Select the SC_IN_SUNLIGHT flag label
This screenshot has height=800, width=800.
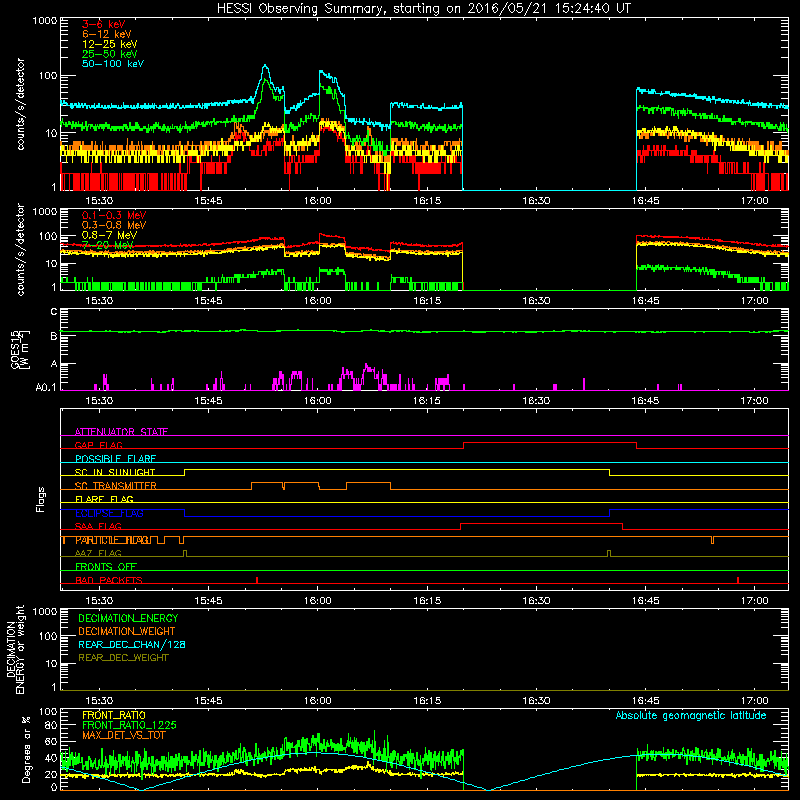tap(115, 472)
